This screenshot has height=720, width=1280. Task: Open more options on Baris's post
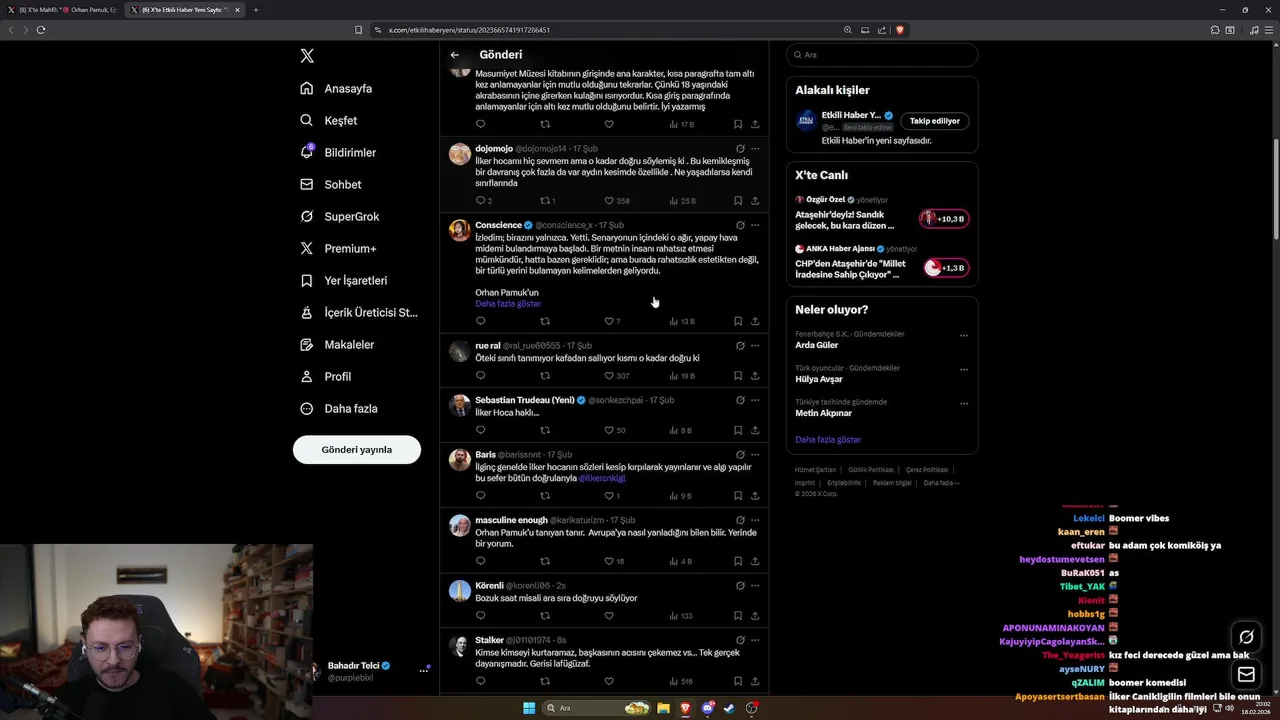[755, 454]
